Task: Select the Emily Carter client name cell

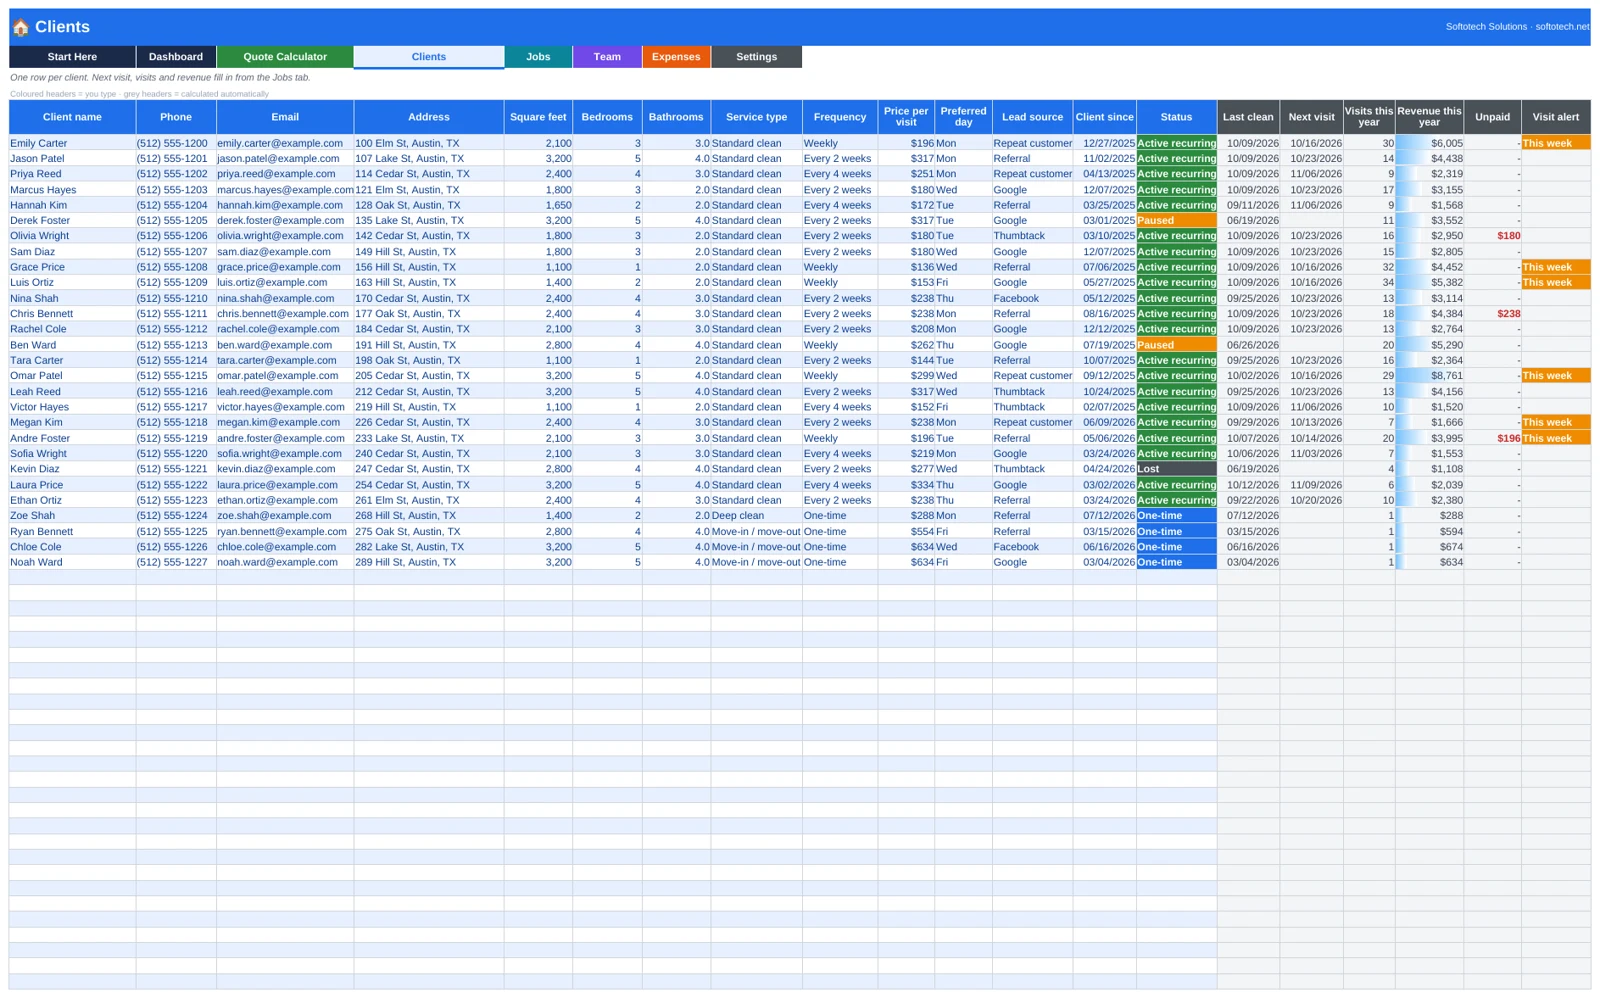Action: coord(72,143)
